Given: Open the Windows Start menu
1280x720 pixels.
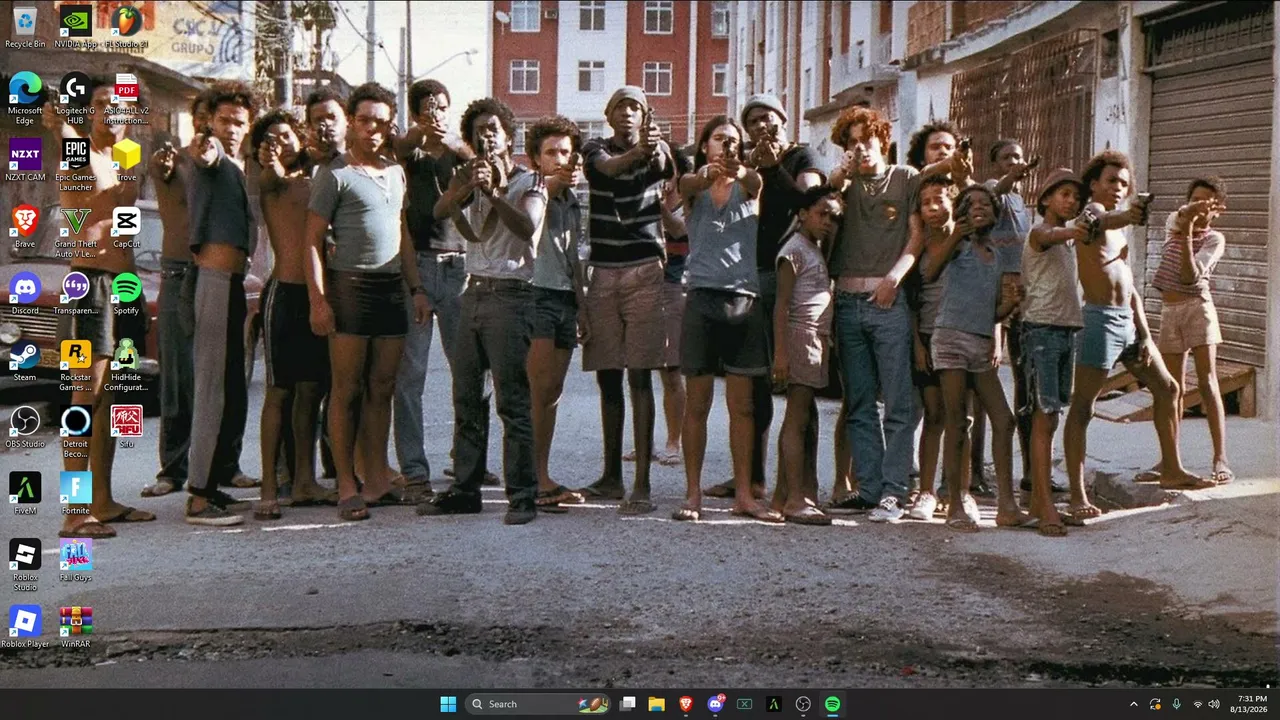Looking at the screenshot, I should (x=448, y=704).
